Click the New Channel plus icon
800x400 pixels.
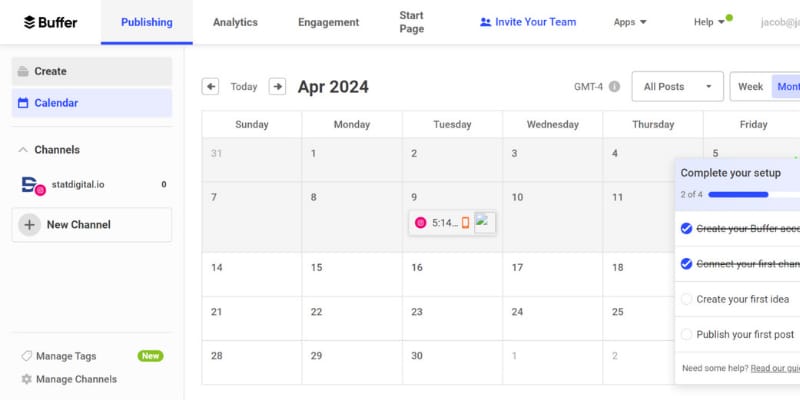[x=30, y=224]
